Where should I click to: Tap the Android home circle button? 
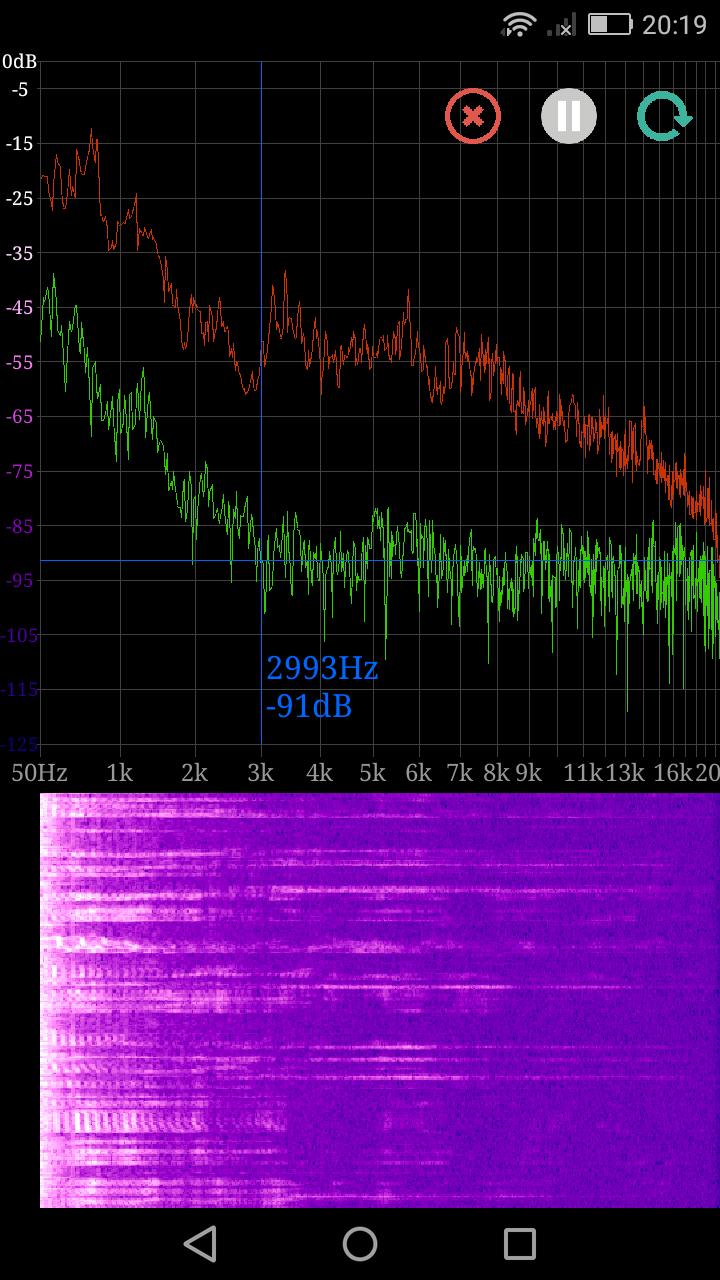pyautogui.click(x=360, y=1244)
